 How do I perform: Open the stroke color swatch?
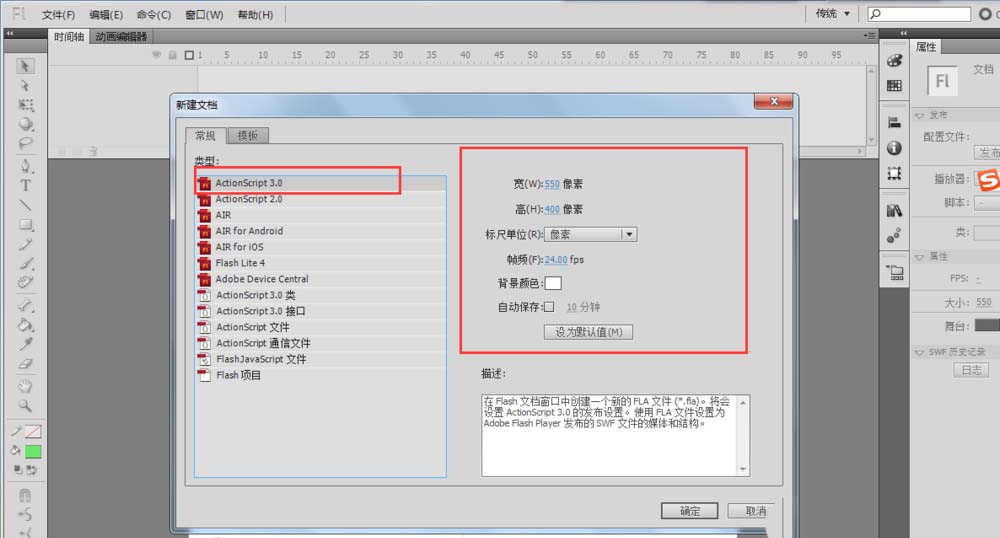point(33,432)
